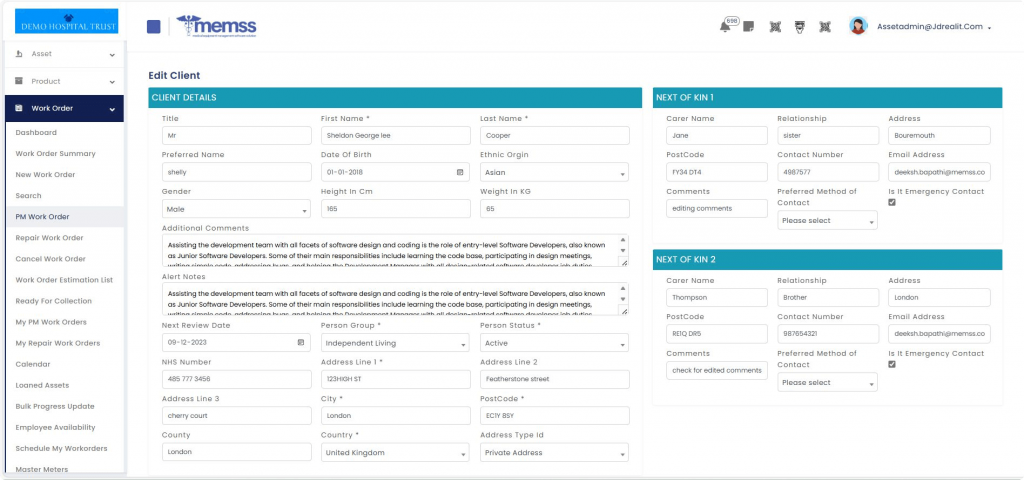This screenshot has width=1024, height=480.
Task: Open the Country dropdown
Action: pos(395,453)
